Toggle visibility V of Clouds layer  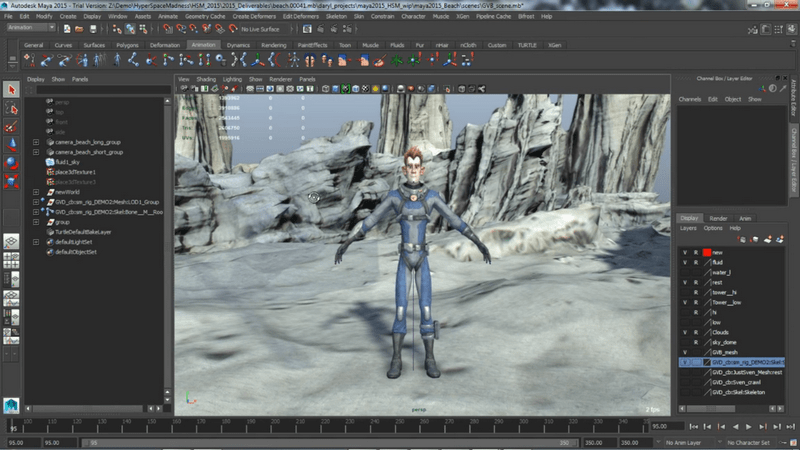coord(685,333)
